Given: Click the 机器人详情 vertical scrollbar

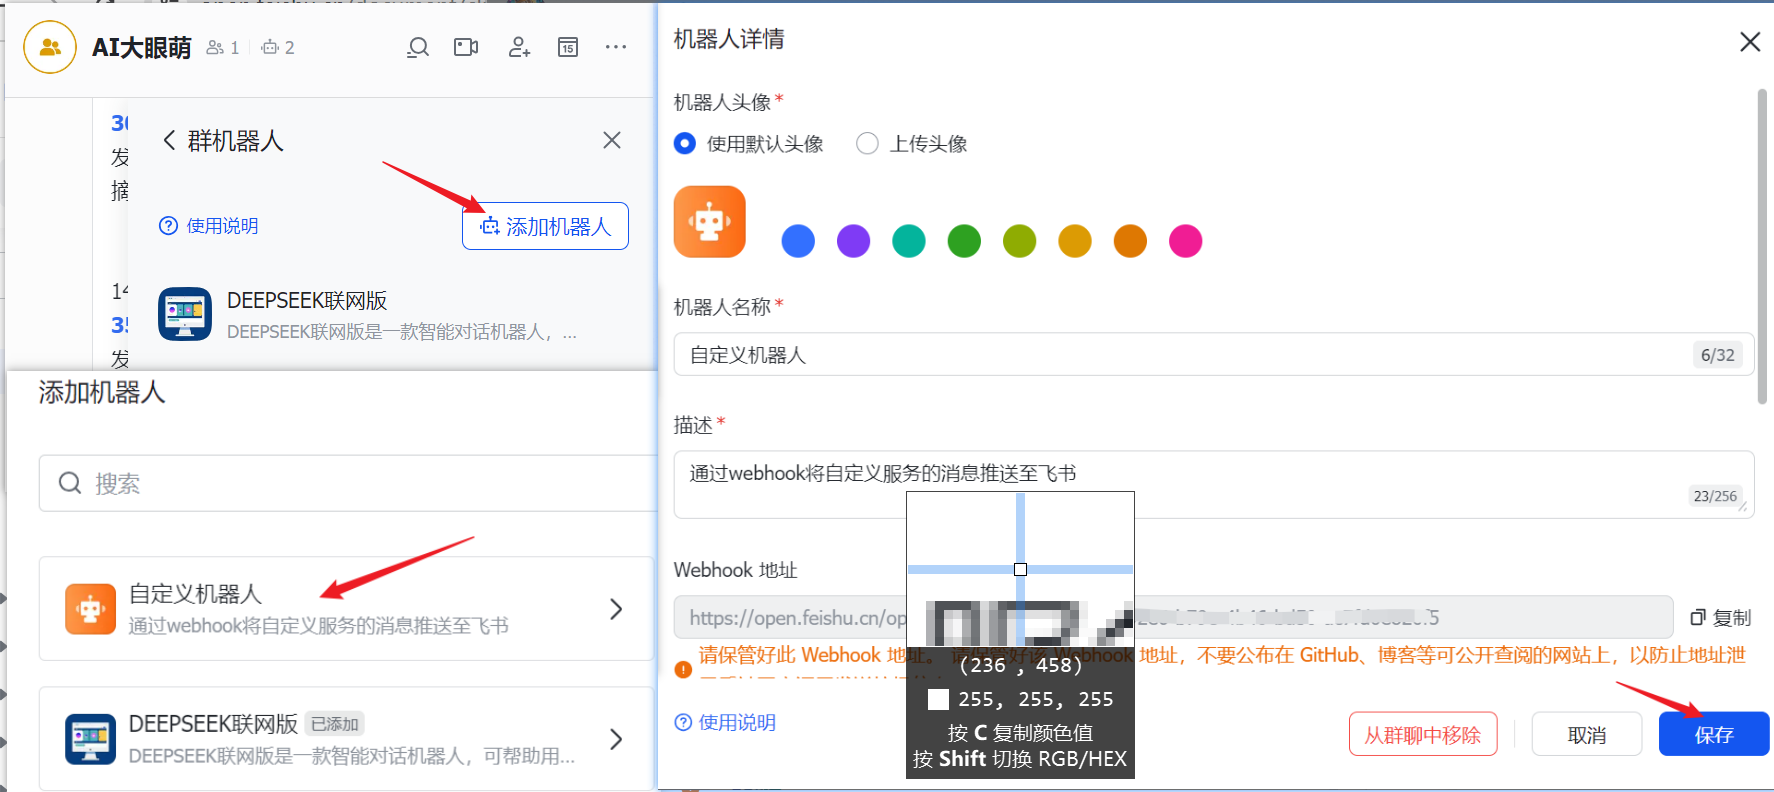Looking at the screenshot, I should 1762,246.
